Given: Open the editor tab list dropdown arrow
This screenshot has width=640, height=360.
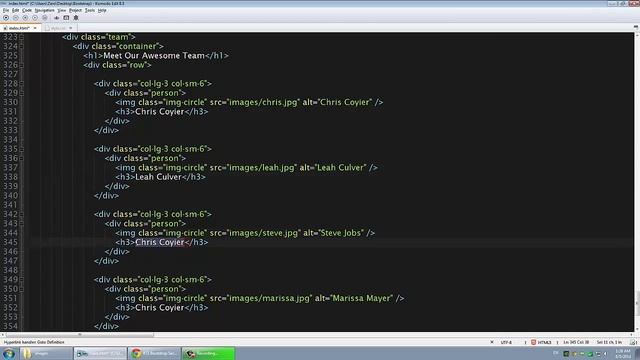Looking at the screenshot, I should point(636,27).
